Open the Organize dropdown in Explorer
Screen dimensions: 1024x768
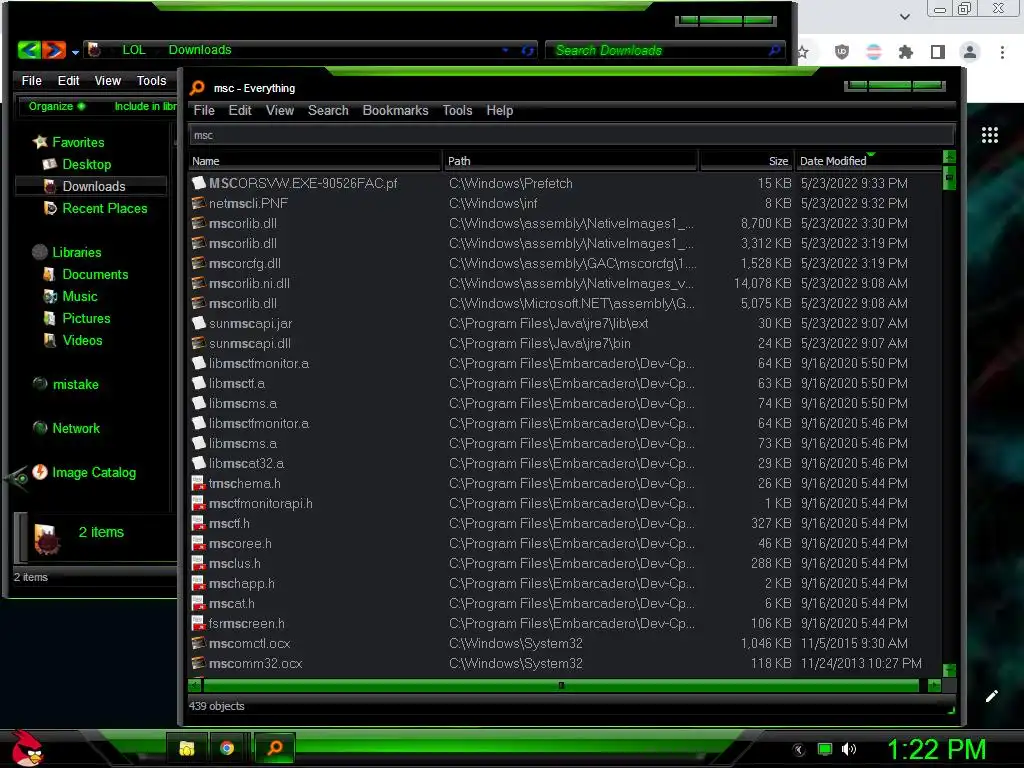tap(57, 106)
